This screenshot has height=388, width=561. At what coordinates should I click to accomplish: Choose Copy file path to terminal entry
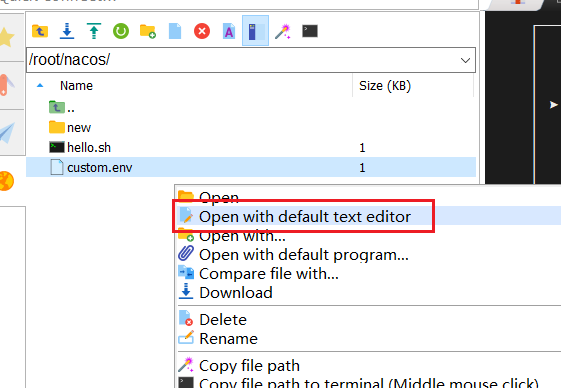(x=369, y=383)
